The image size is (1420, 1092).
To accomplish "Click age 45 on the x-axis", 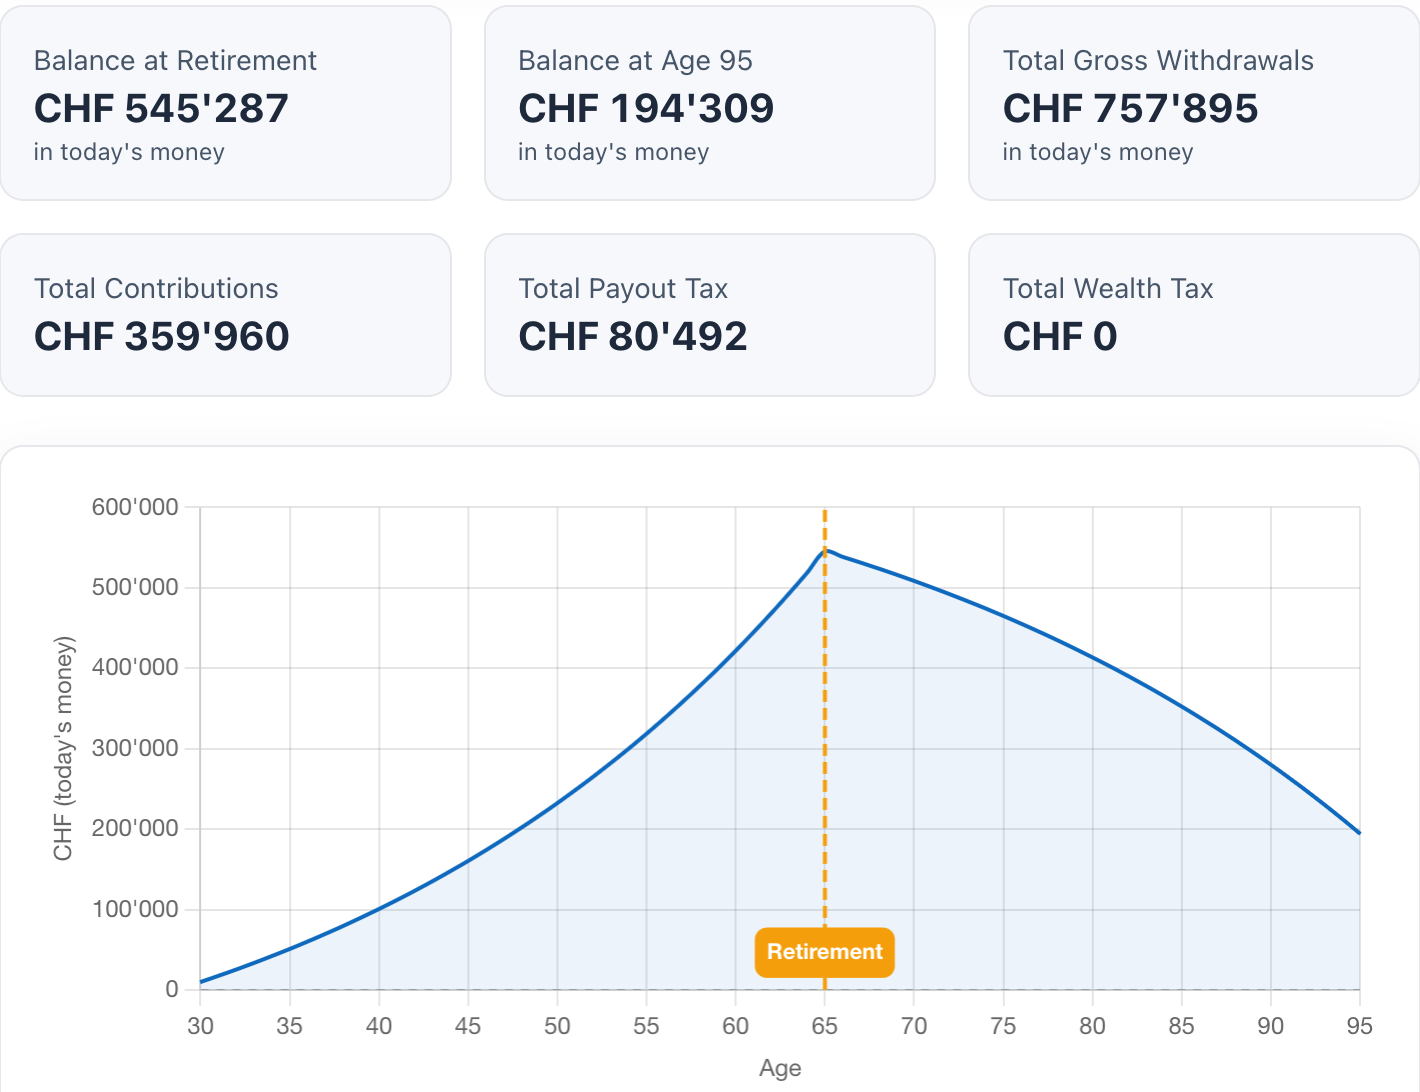I will click(468, 1026).
